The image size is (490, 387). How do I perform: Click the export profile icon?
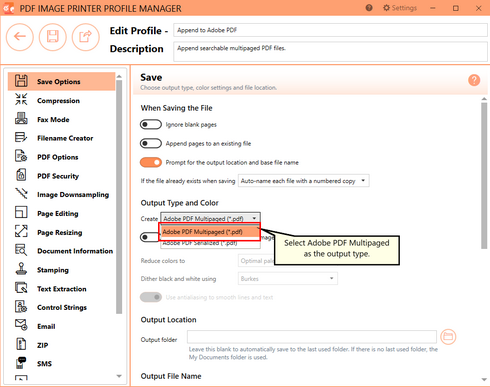coord(86,37)
